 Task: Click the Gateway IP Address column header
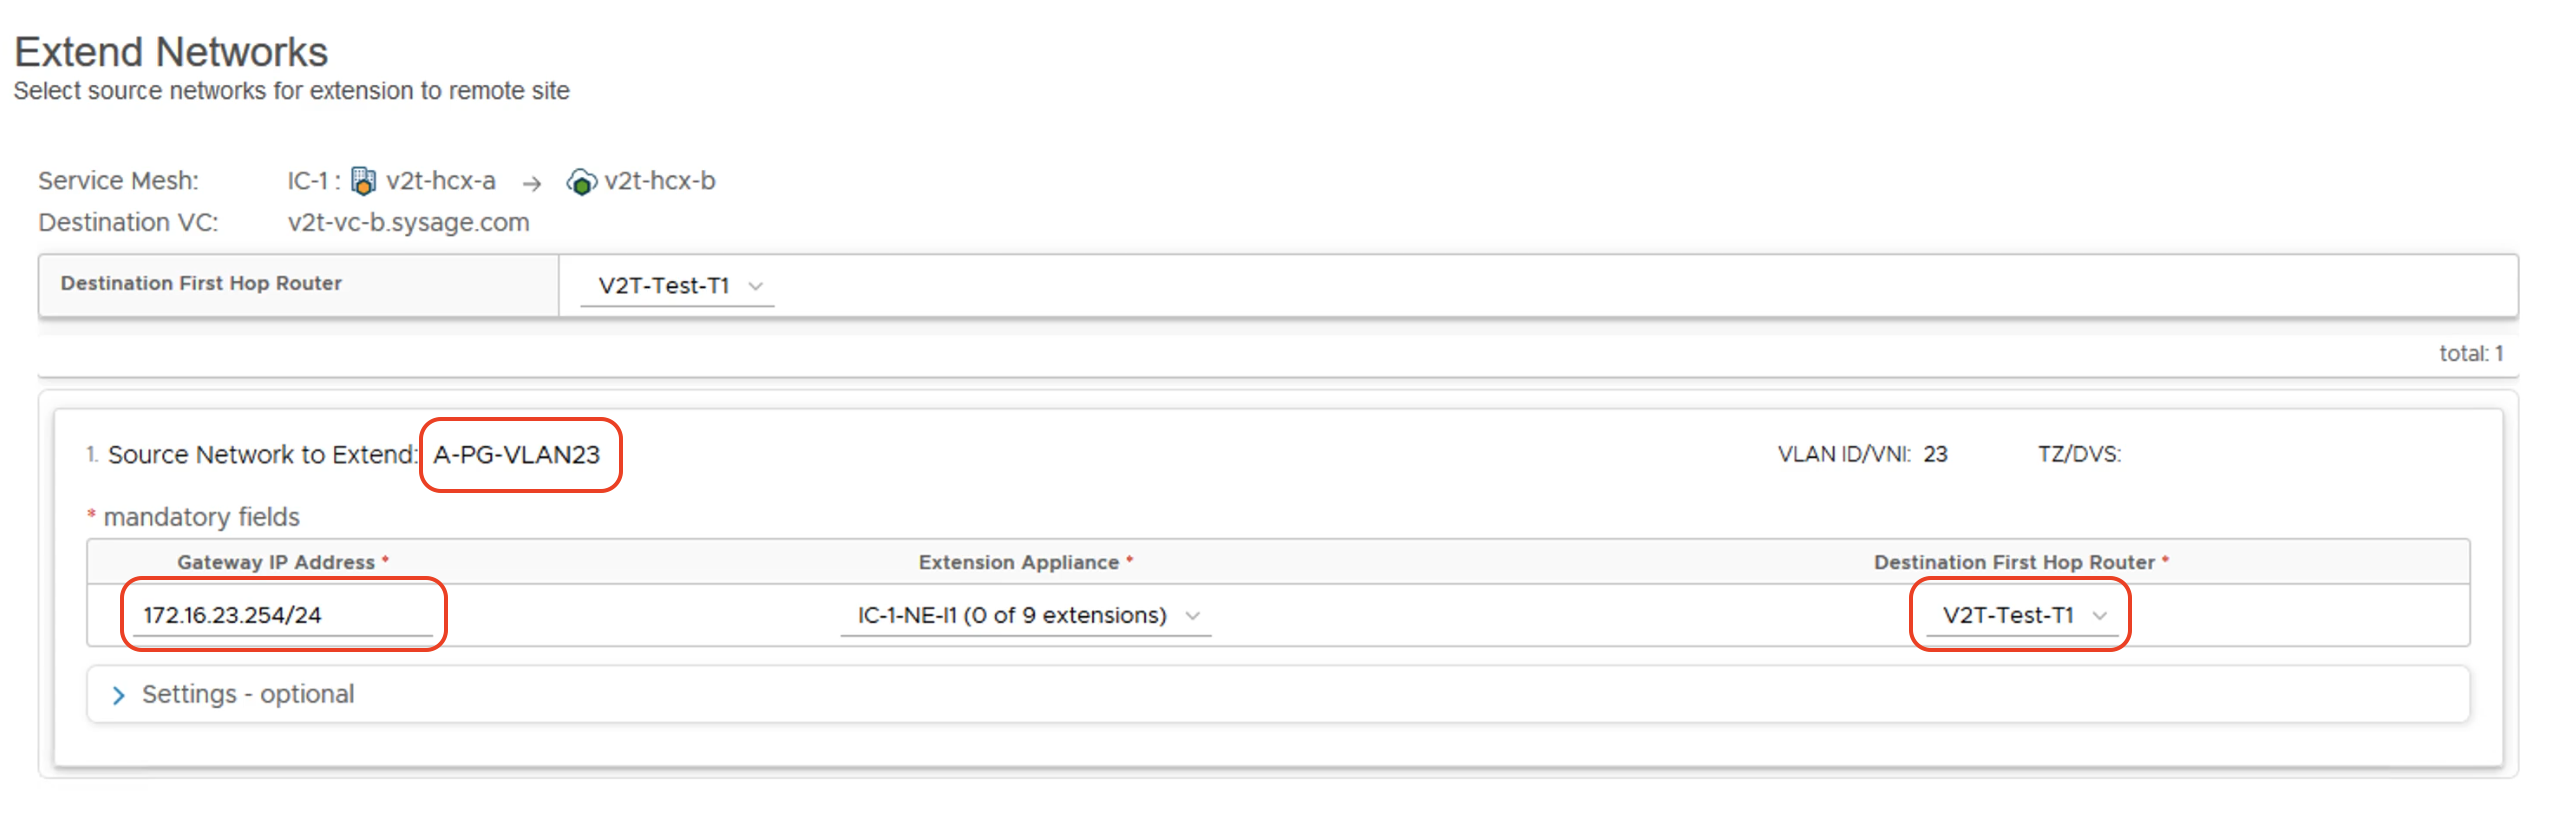click(x=276, y=562)
